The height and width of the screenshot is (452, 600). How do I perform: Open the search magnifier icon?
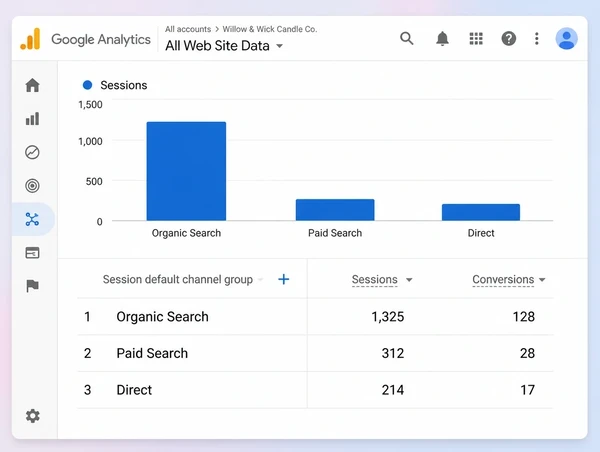[406, 38]
